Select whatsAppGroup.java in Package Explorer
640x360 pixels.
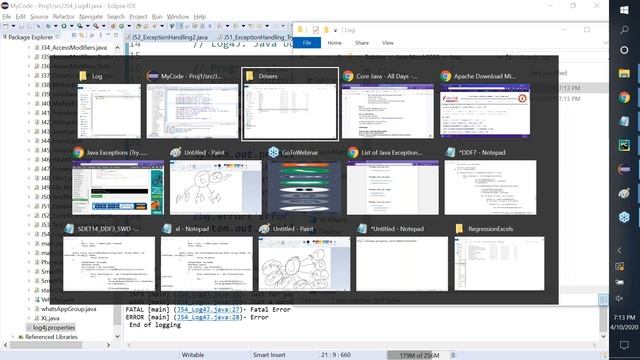68,309
